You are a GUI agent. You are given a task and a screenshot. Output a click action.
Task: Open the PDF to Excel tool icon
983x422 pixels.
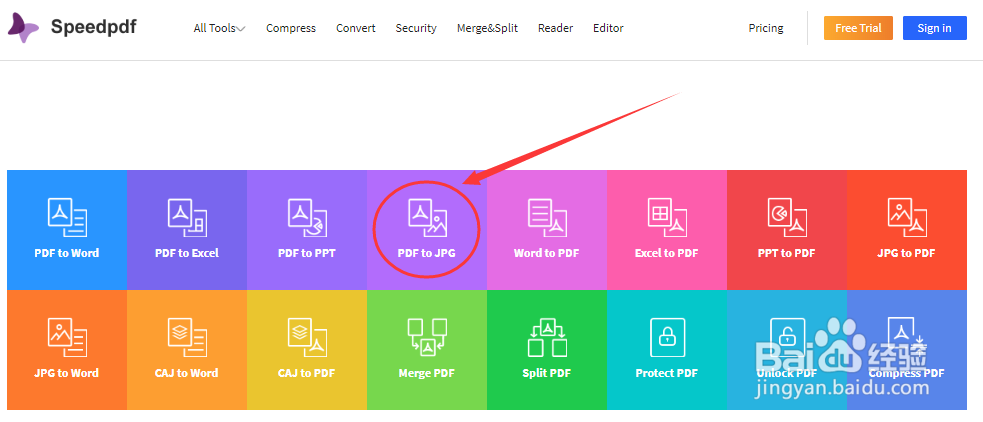187,217
